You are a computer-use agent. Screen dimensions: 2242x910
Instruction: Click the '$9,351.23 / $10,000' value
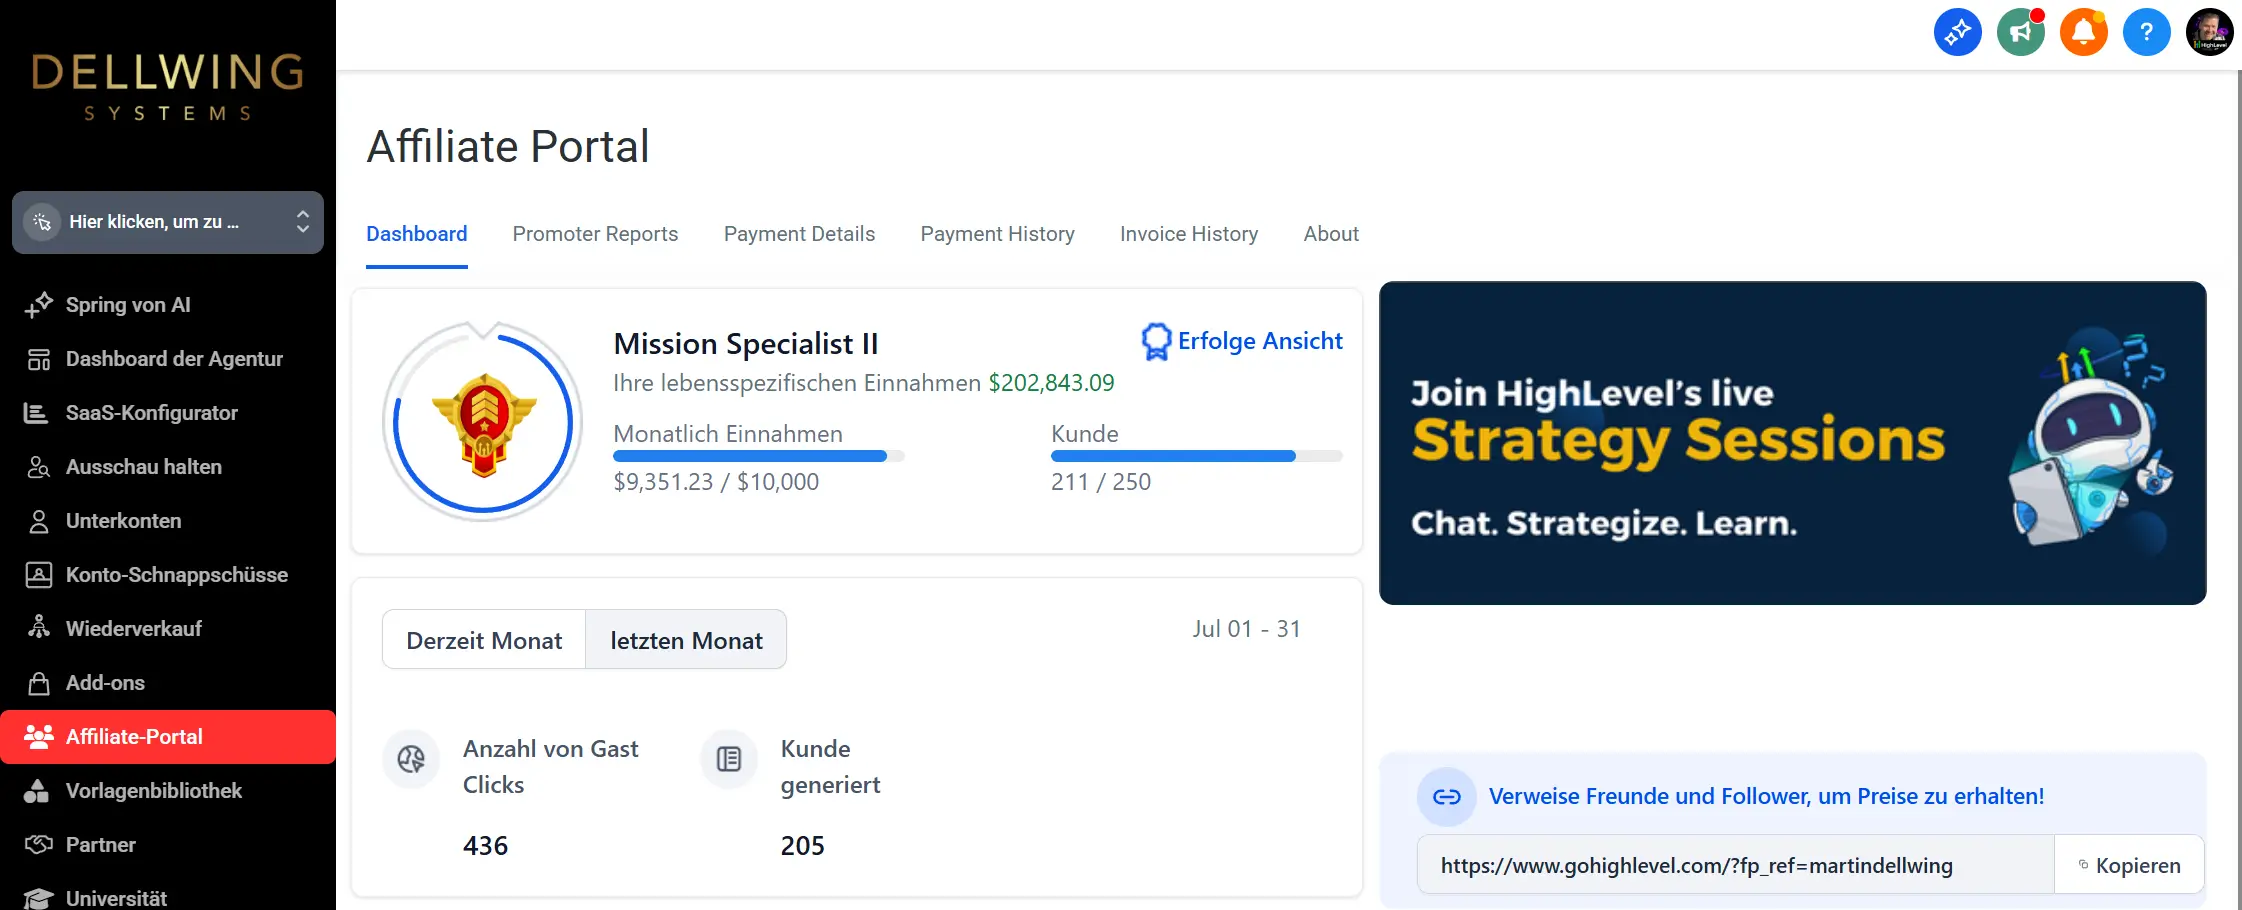click(716, 482)
